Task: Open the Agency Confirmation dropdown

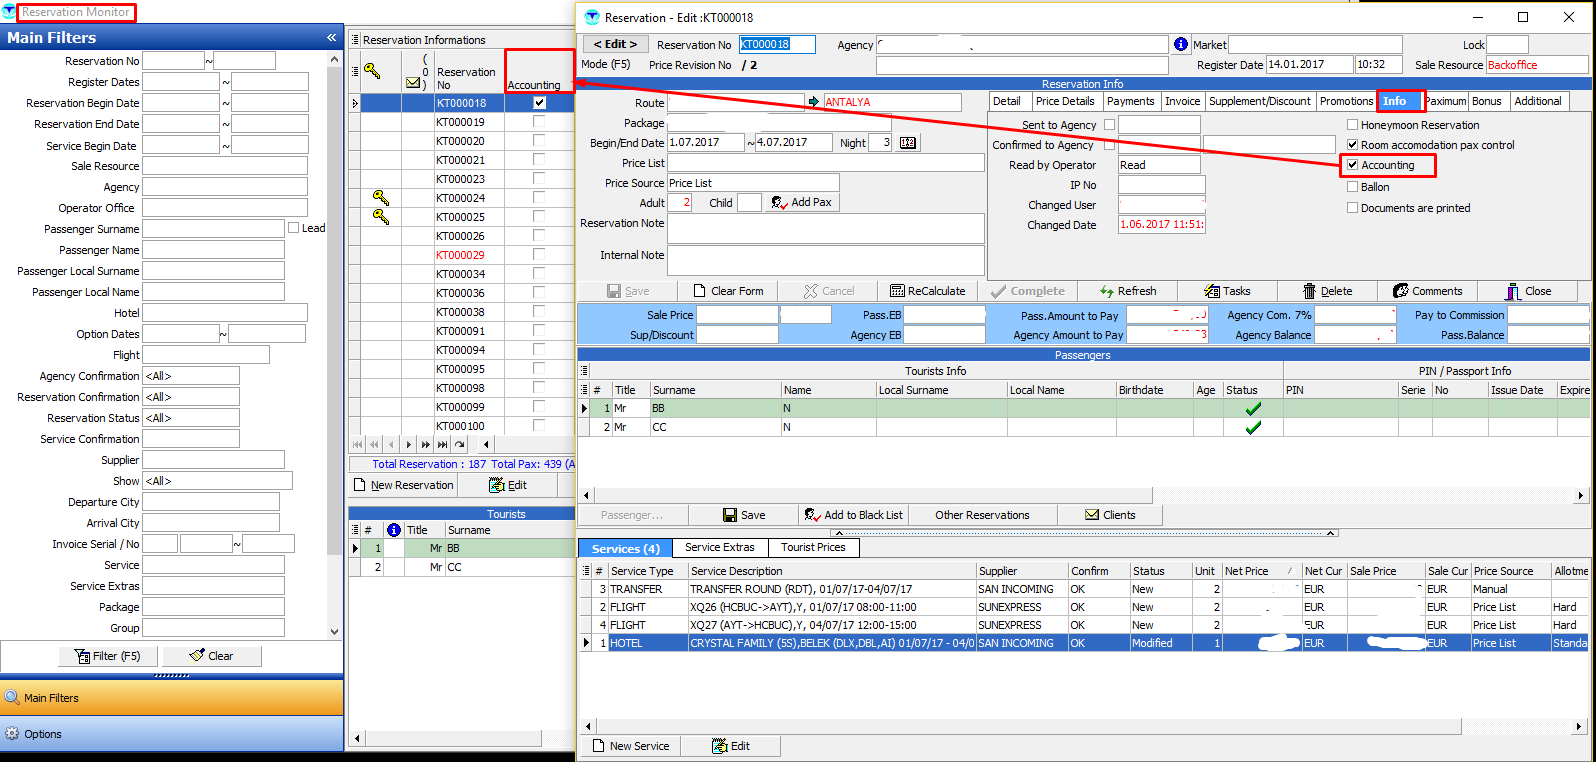Action: (190, 376)
